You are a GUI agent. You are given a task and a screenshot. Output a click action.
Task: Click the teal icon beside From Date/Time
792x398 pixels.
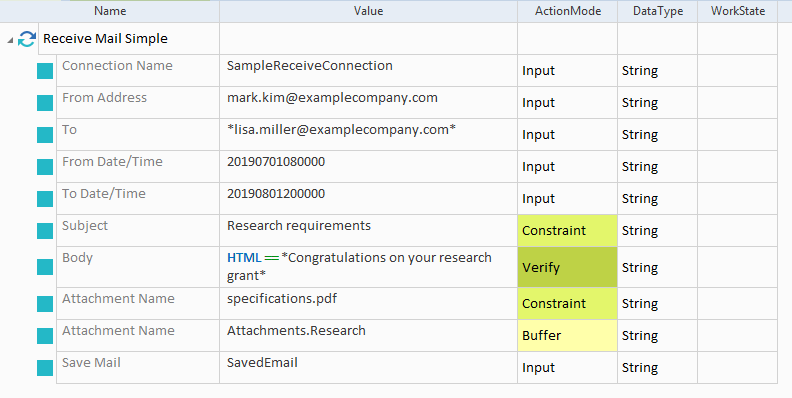(45, 167)
